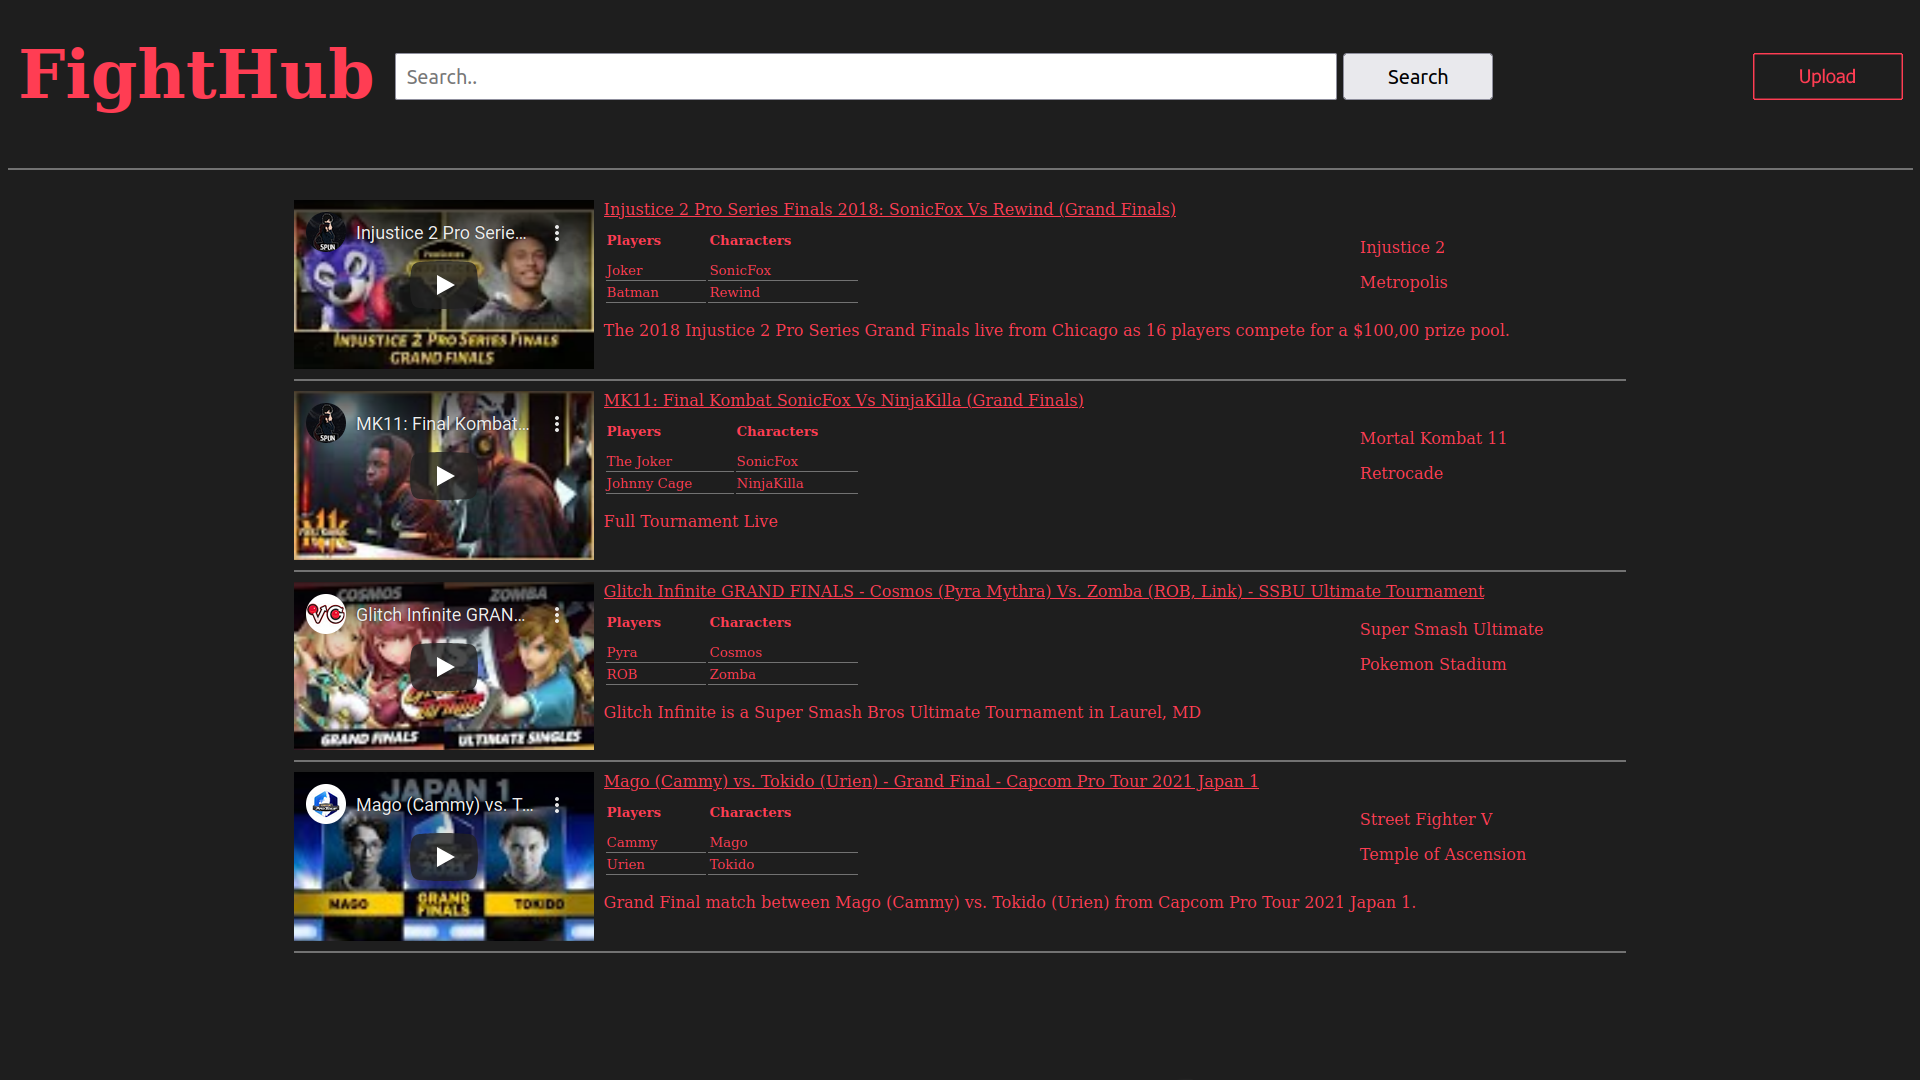Click the Search button

[x=1417, y=77]
